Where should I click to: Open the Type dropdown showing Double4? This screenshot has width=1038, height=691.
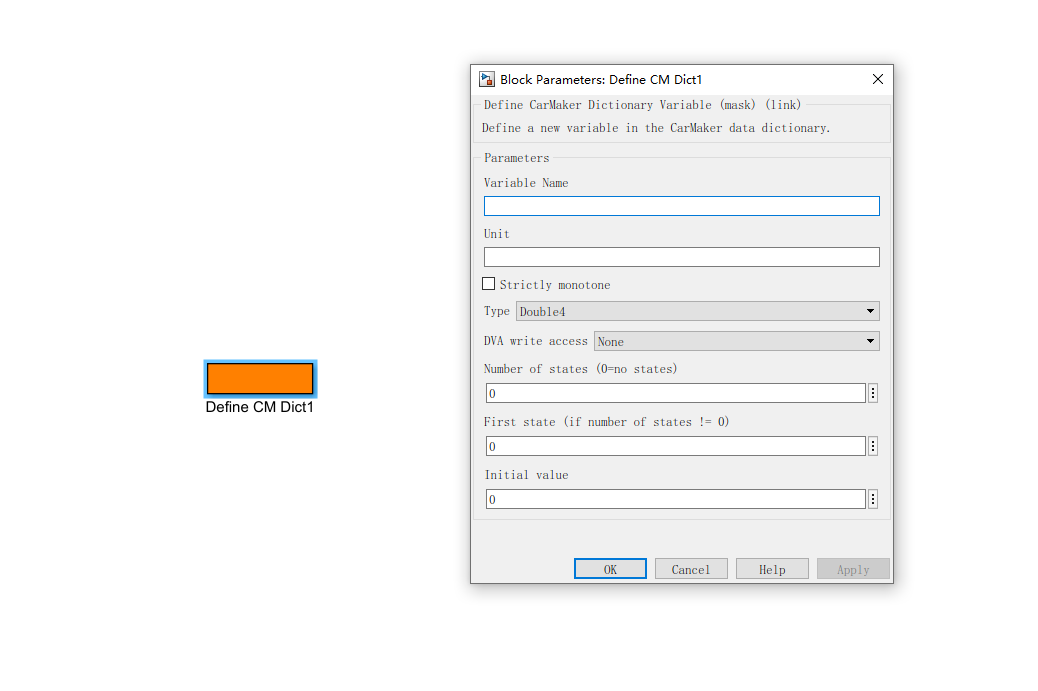click(698, 311)
